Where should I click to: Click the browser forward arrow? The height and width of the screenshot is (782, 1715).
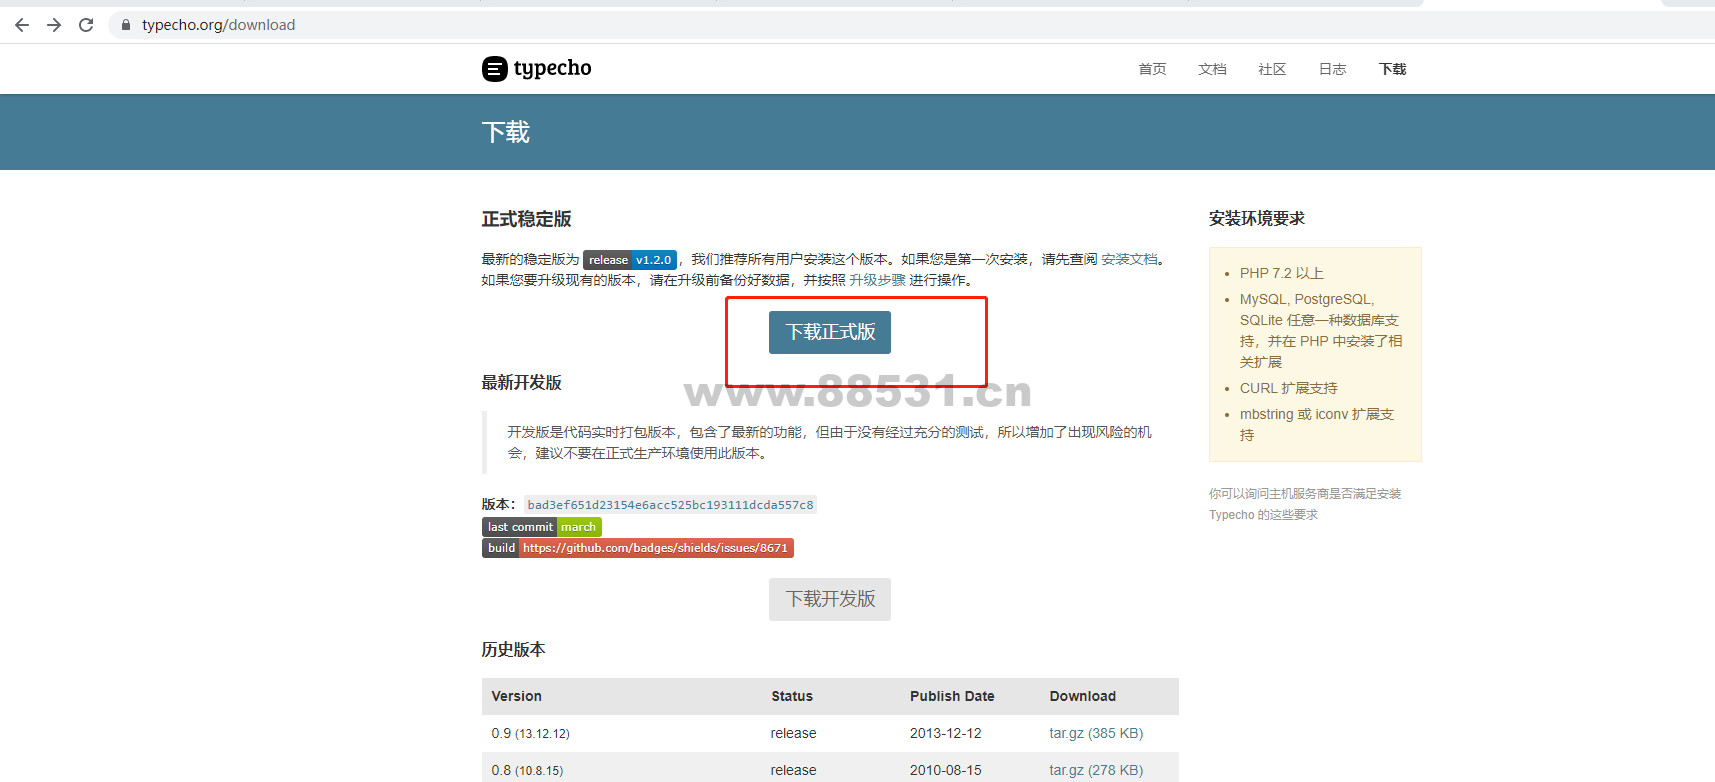tap(54, 25)
